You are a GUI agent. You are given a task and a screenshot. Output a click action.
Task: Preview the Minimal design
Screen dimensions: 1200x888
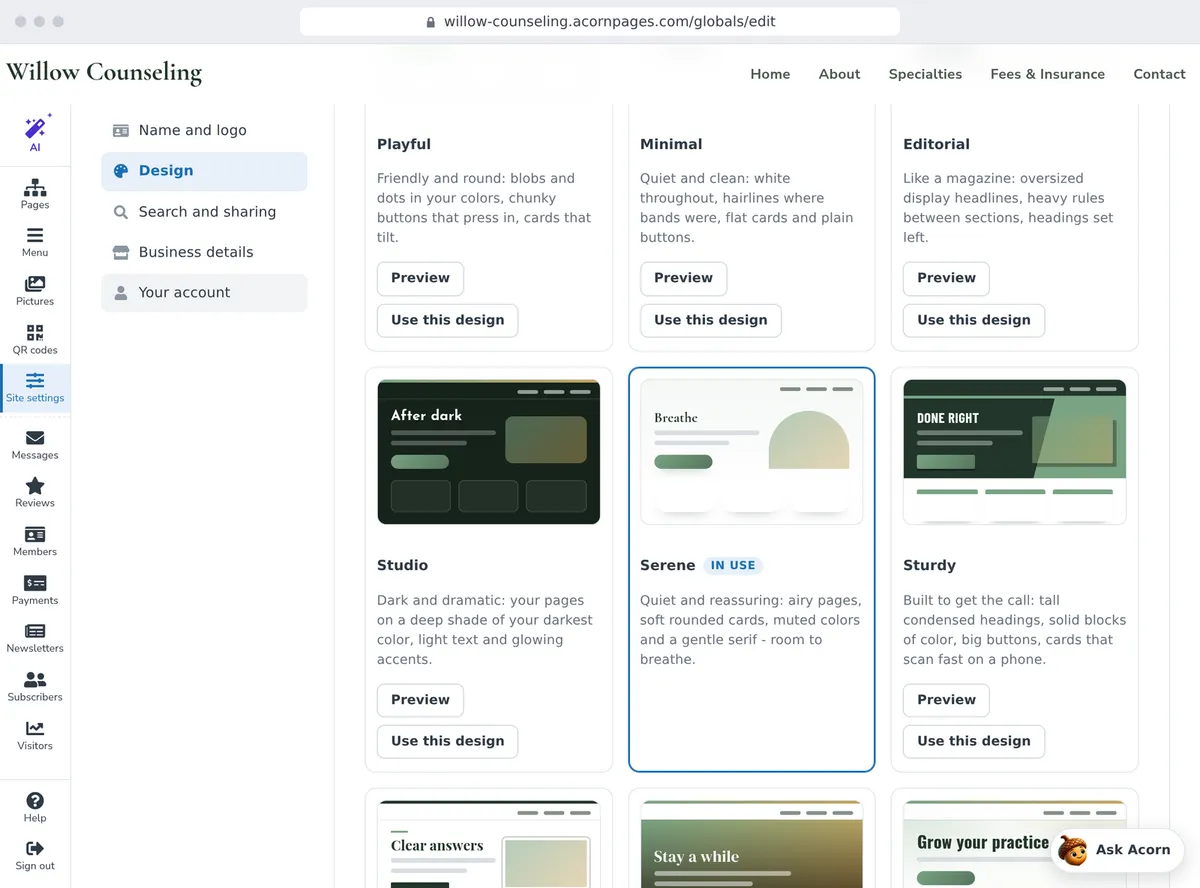pyautogui.click(x=683, y=278)
